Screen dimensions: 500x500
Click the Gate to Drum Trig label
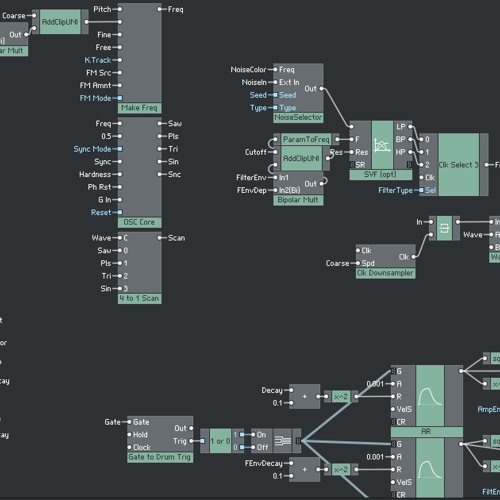160,457
